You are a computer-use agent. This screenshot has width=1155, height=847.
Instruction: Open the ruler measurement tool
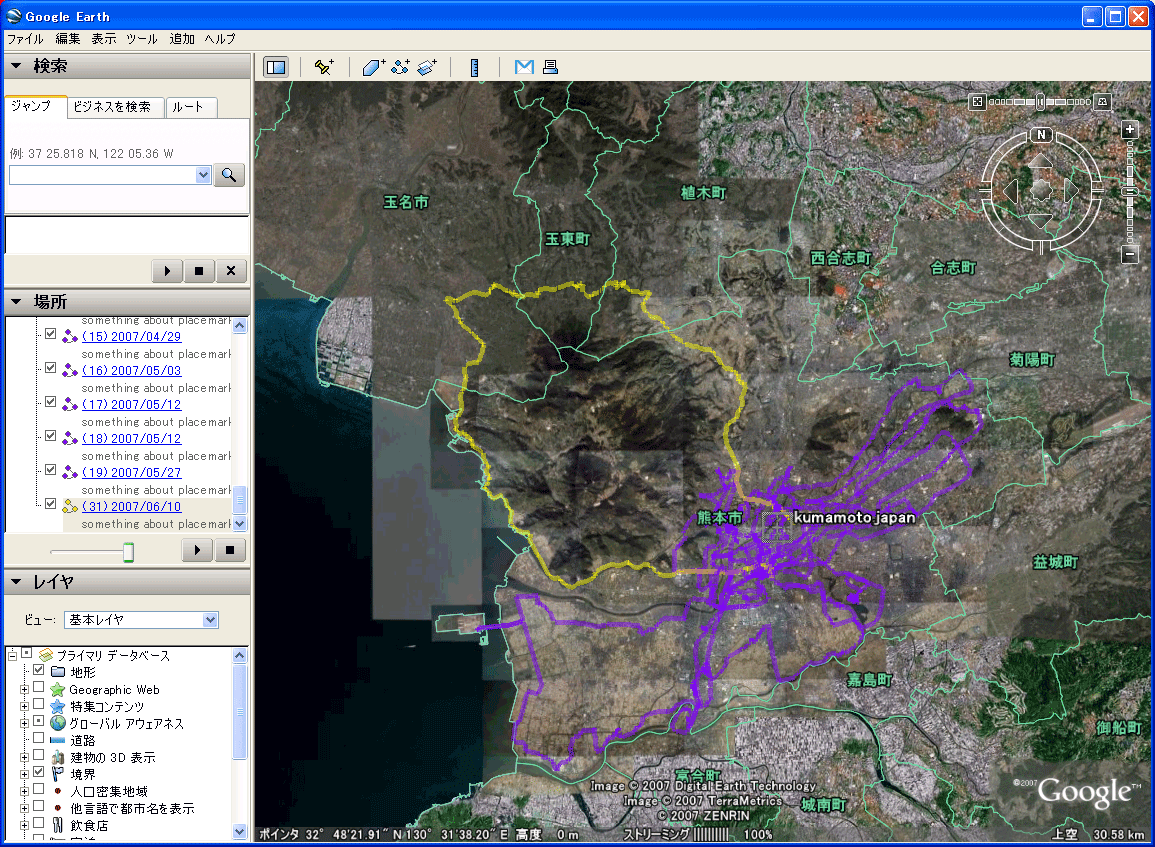pyautogui.click(x=474, y=67)
